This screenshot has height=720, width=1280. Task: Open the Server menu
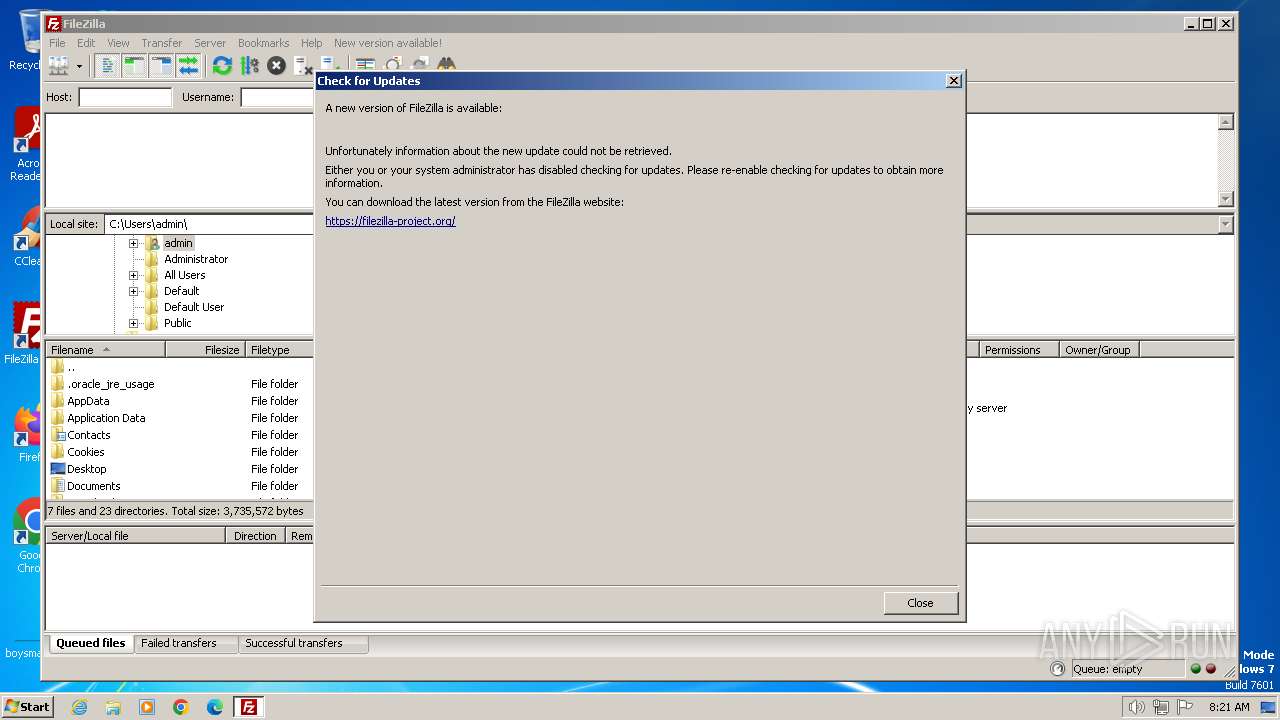pyautogui.click(x=210, y=43)
